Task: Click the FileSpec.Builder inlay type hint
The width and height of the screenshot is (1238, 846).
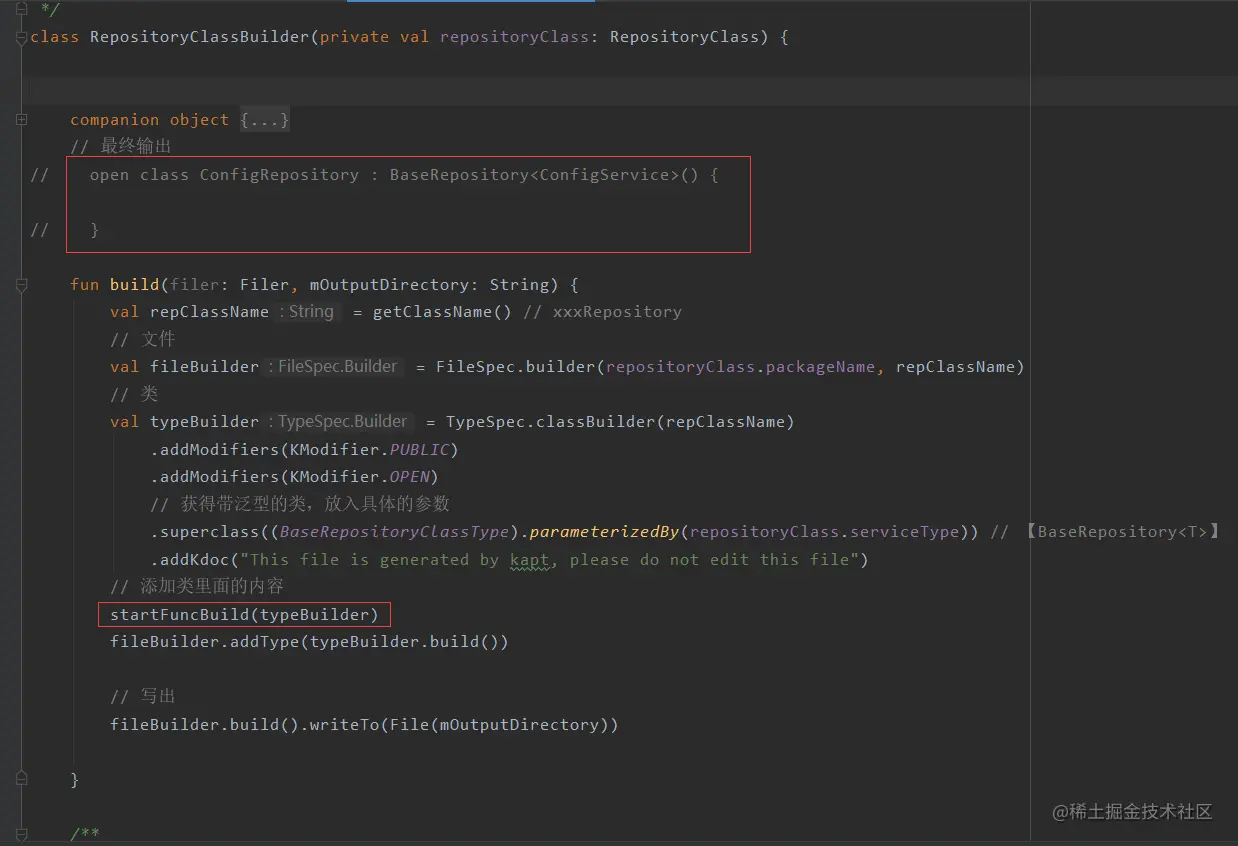Action: point(333,367)
